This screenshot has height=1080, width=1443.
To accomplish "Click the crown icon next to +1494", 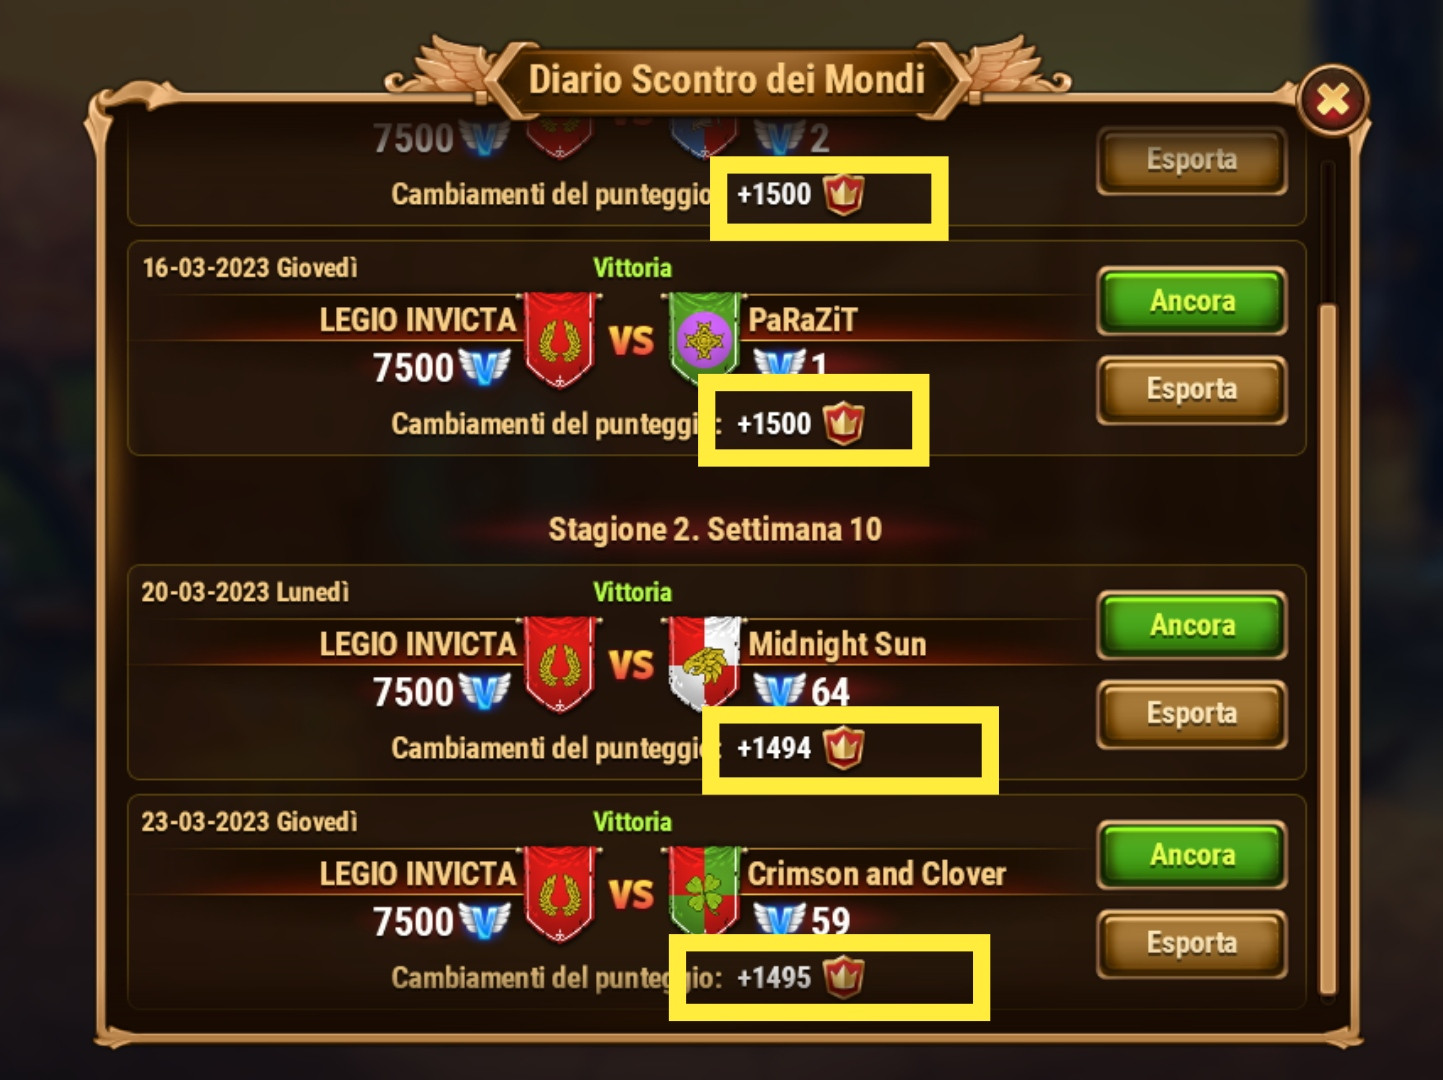I will pyautogui.click(x=842, y=747).
